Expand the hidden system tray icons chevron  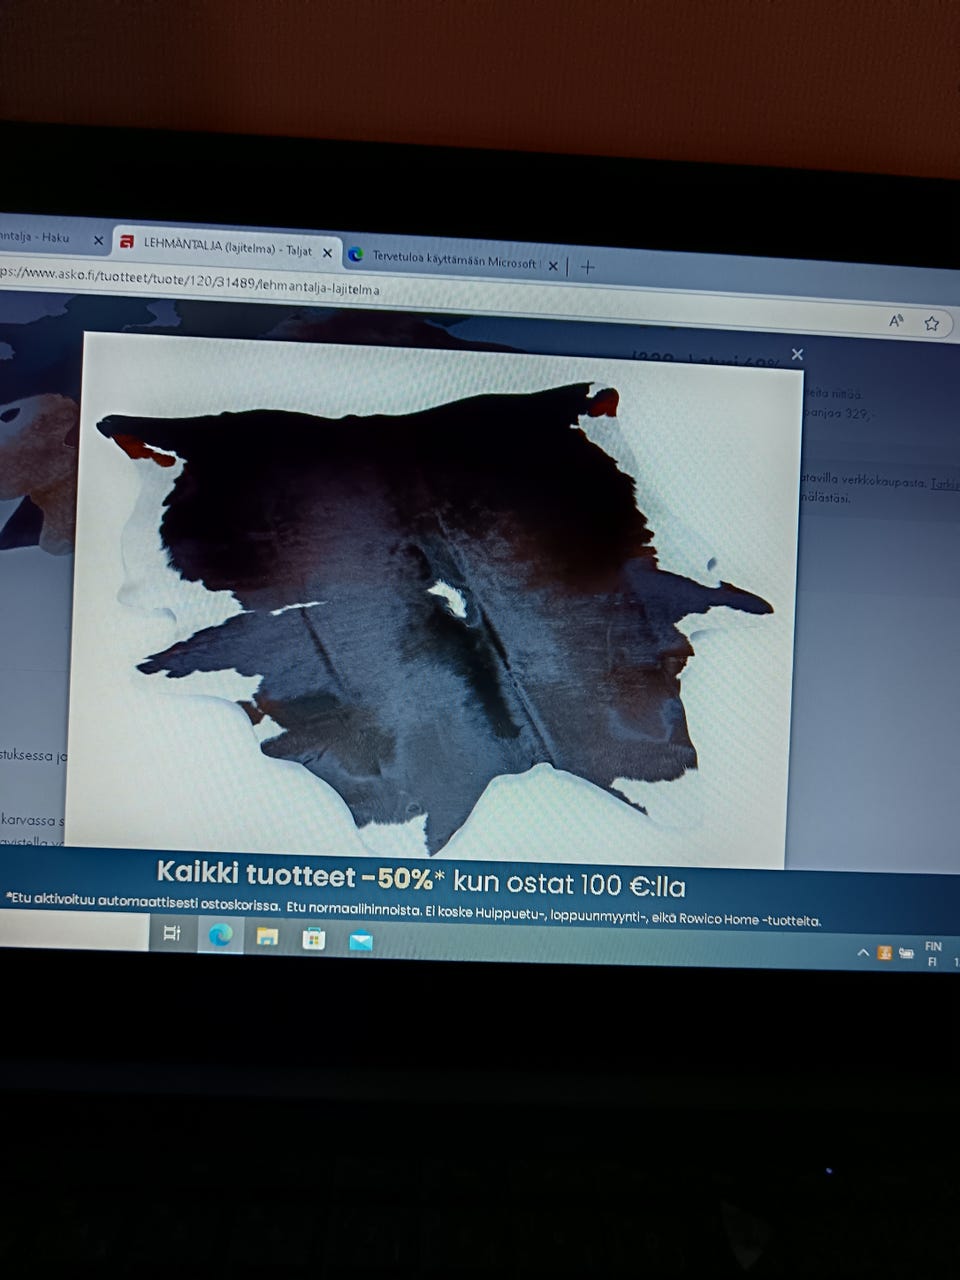863,953
